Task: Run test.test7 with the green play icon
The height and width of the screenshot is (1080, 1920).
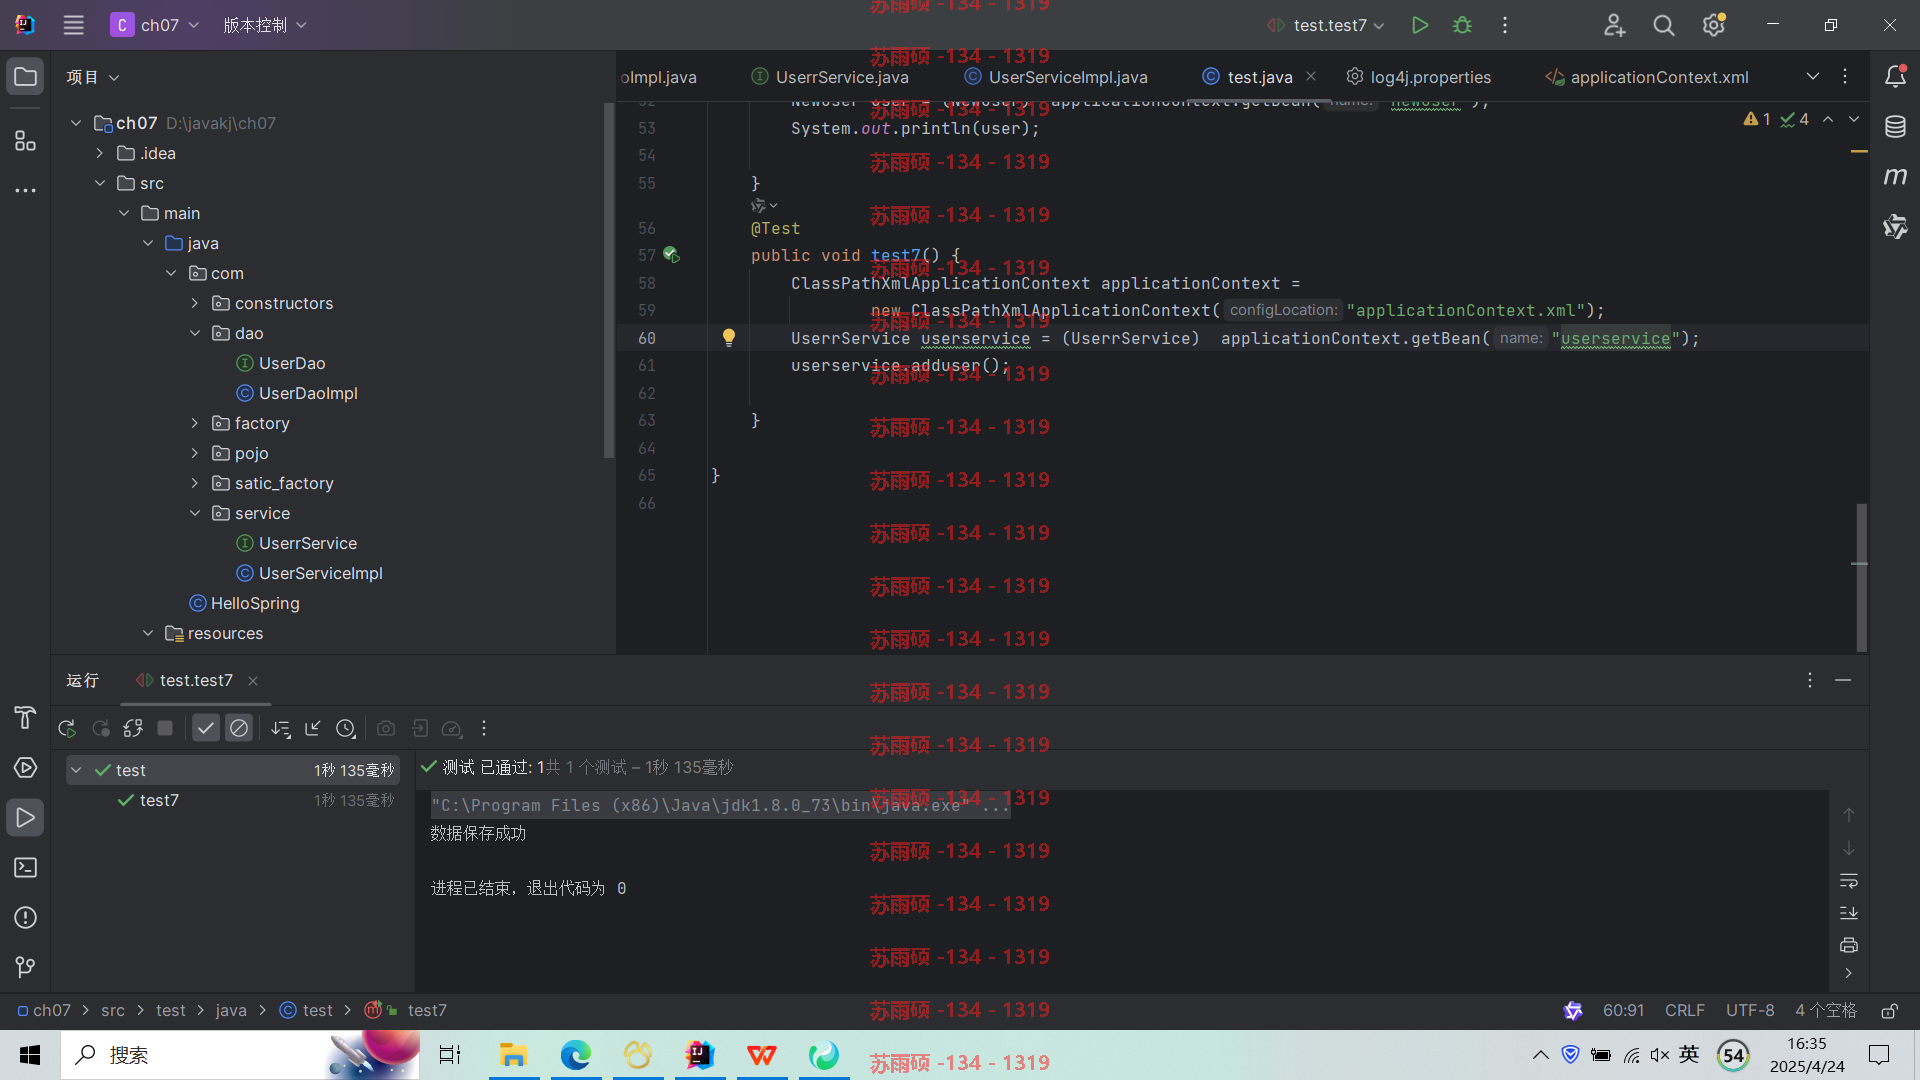Action: click(x=1419, y=25)
